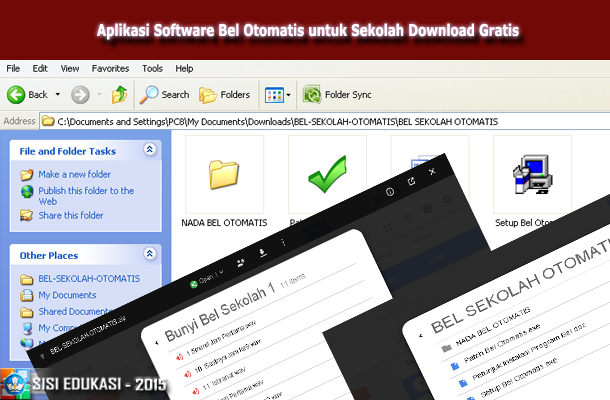Open BEL-SEKOLAH-OTOMATIS in Other Places
Viewport: 610px width, 400px height.
[x=89, y=279]
